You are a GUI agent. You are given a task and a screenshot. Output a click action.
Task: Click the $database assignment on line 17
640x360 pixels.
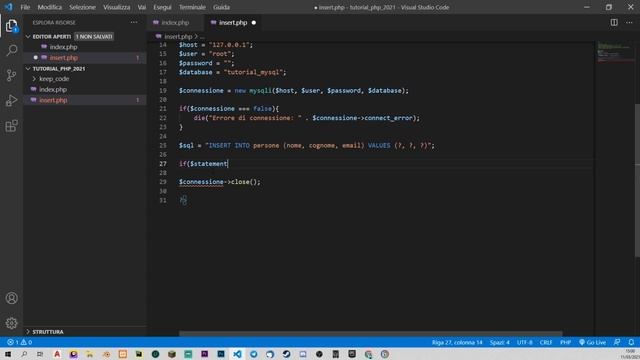point(232,72)
